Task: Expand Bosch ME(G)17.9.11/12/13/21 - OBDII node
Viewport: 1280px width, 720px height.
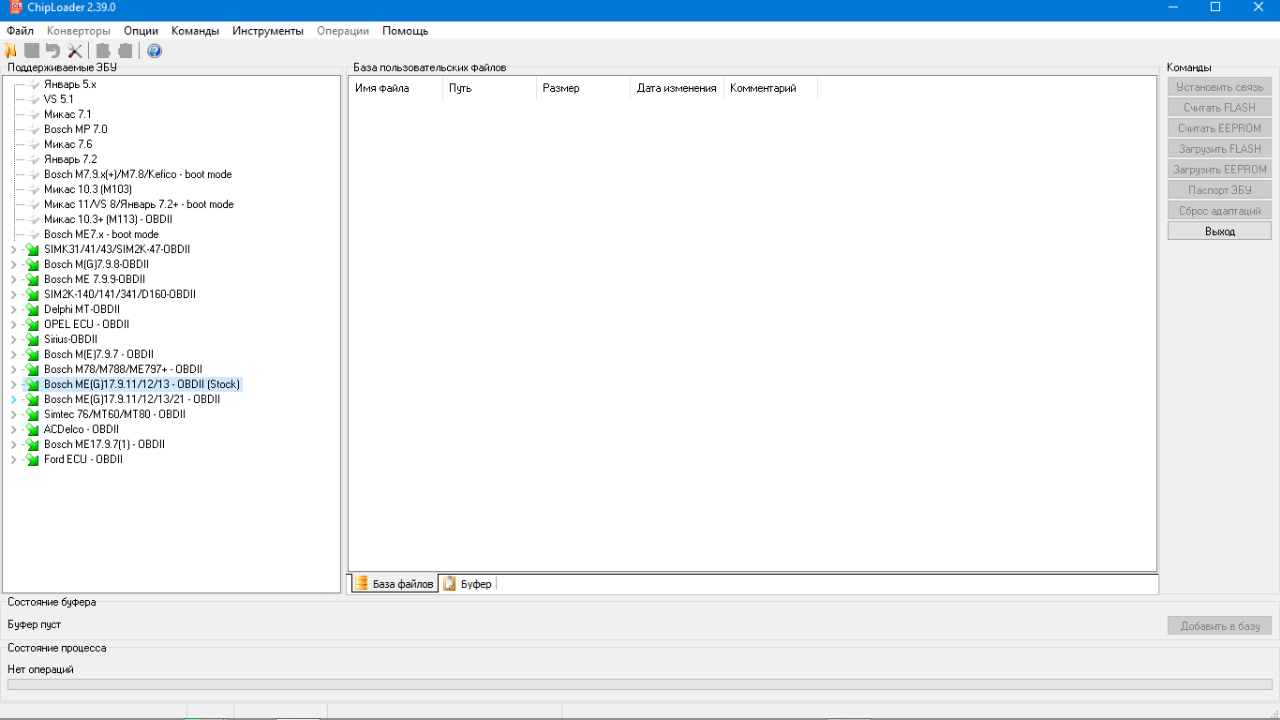Action: click(x=14, y=400)
